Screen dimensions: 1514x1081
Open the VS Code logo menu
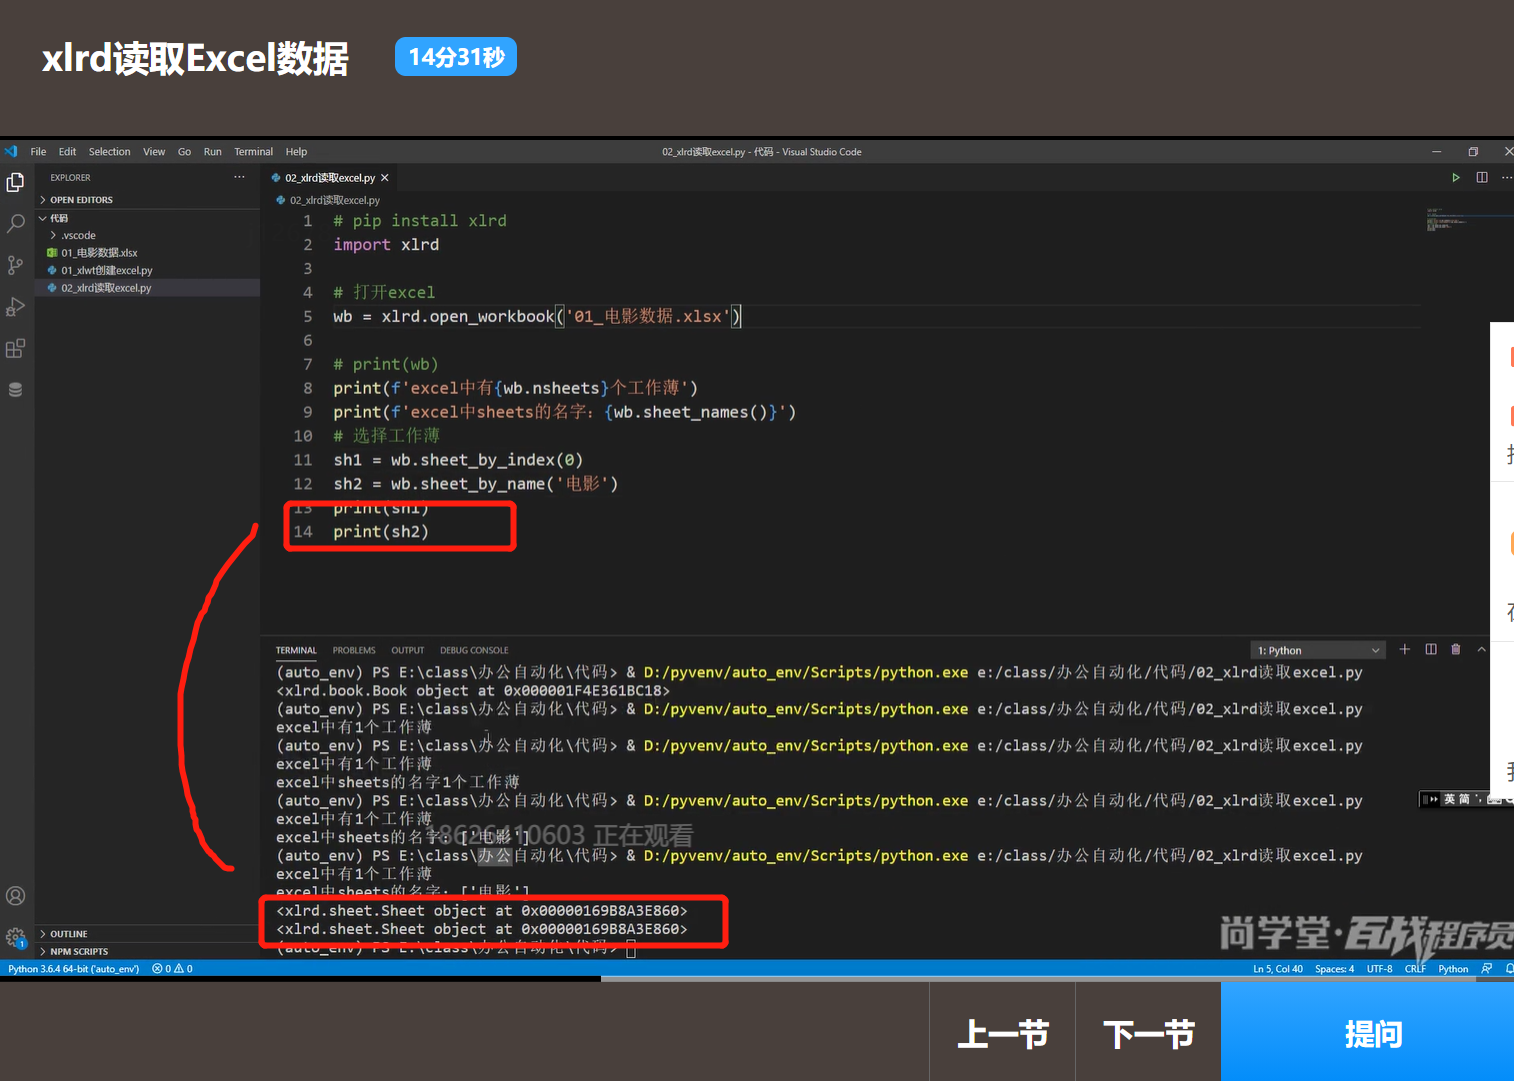[11, 152]
